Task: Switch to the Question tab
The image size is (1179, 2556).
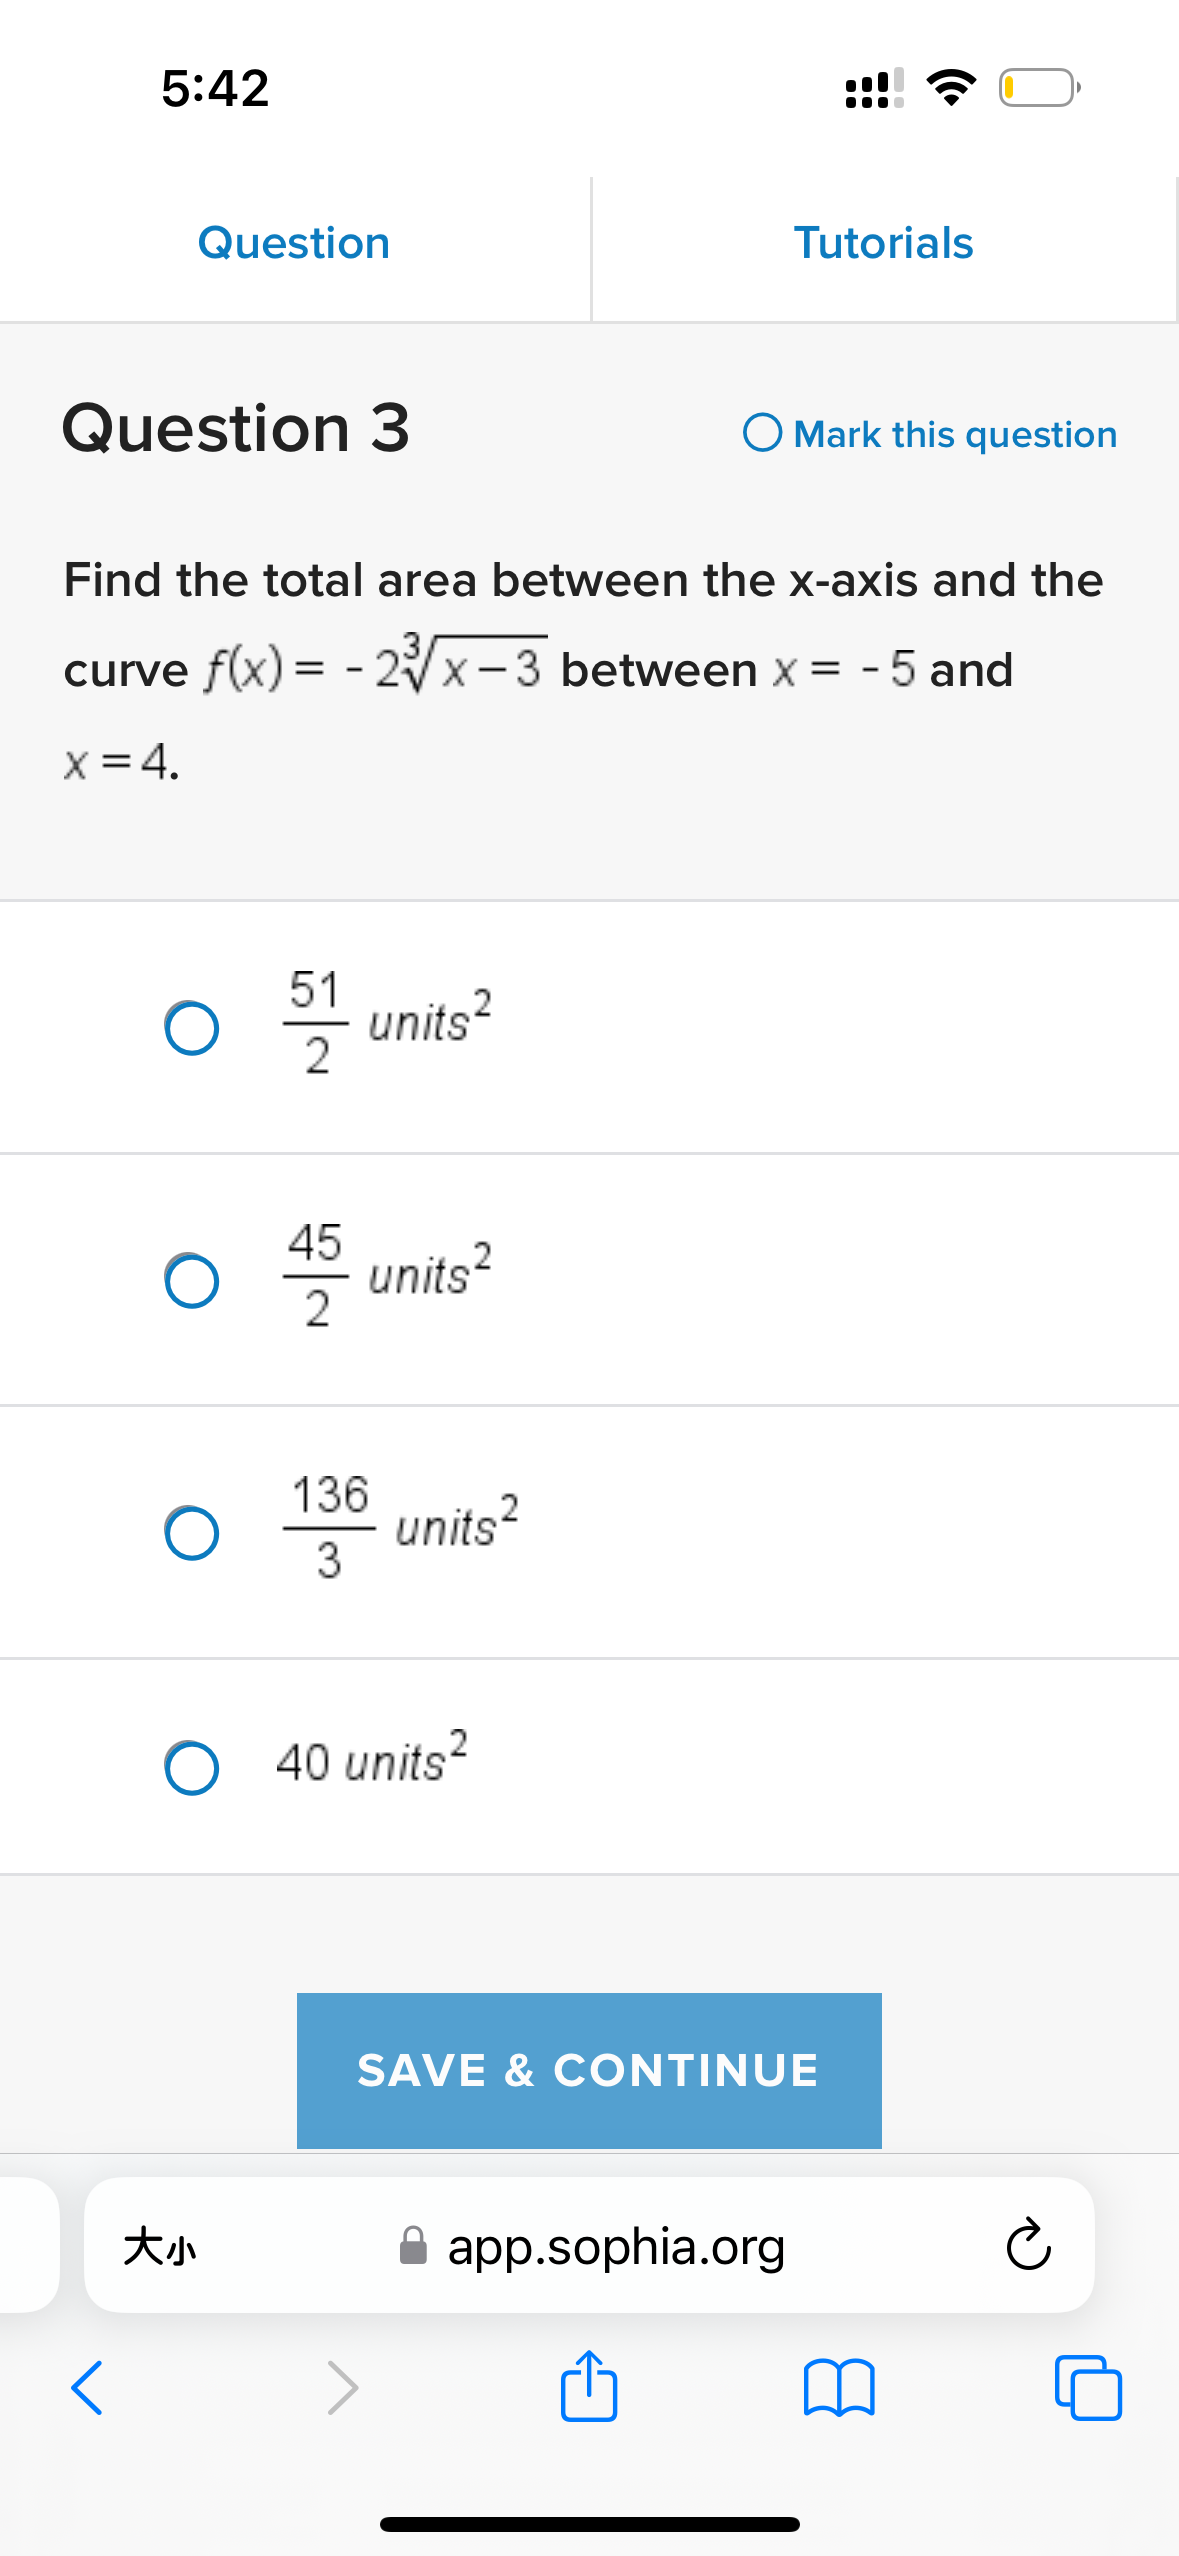Action: tap(294, 241)
